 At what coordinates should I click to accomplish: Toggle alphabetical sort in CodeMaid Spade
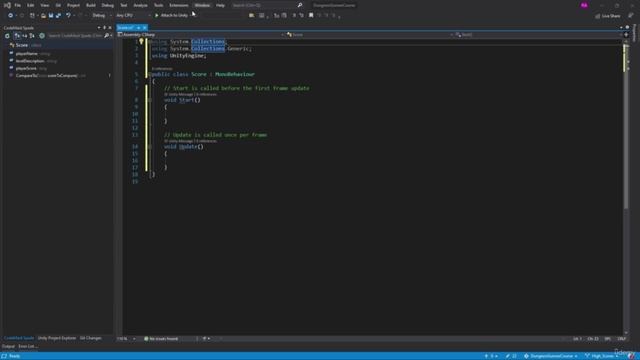[x=24, y=36]
